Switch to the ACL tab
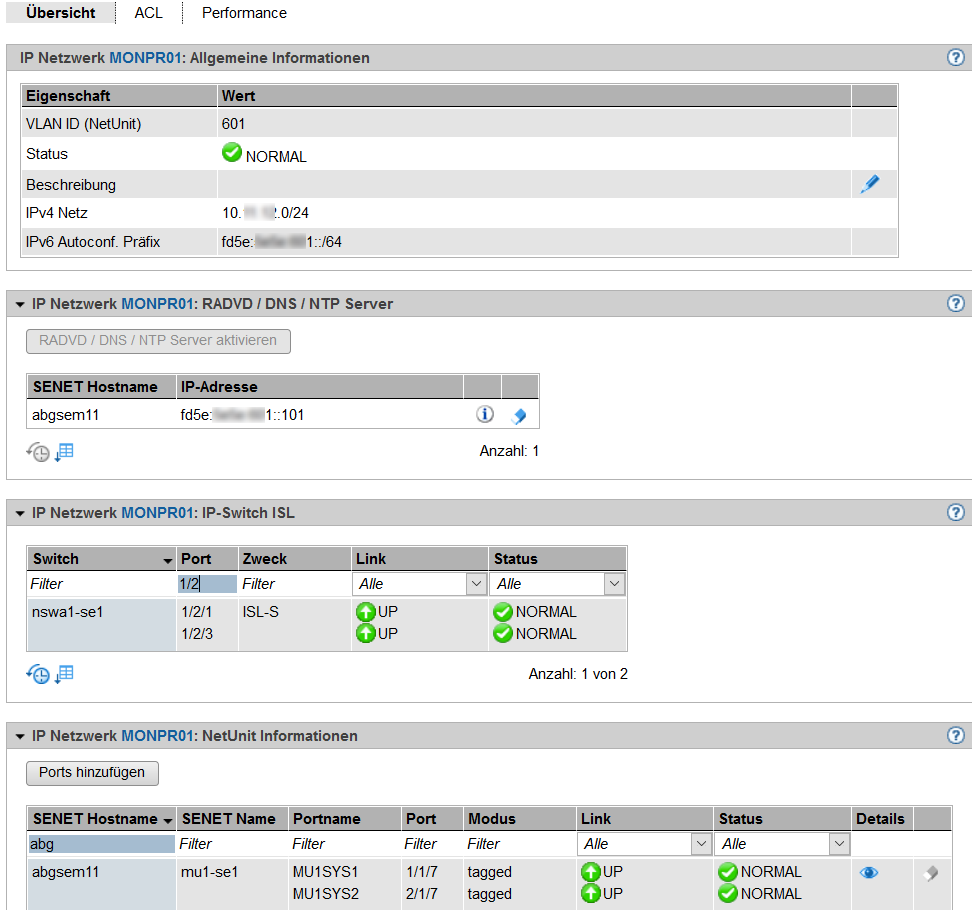This screenshot has height=910, width=972. coord(148,13)
